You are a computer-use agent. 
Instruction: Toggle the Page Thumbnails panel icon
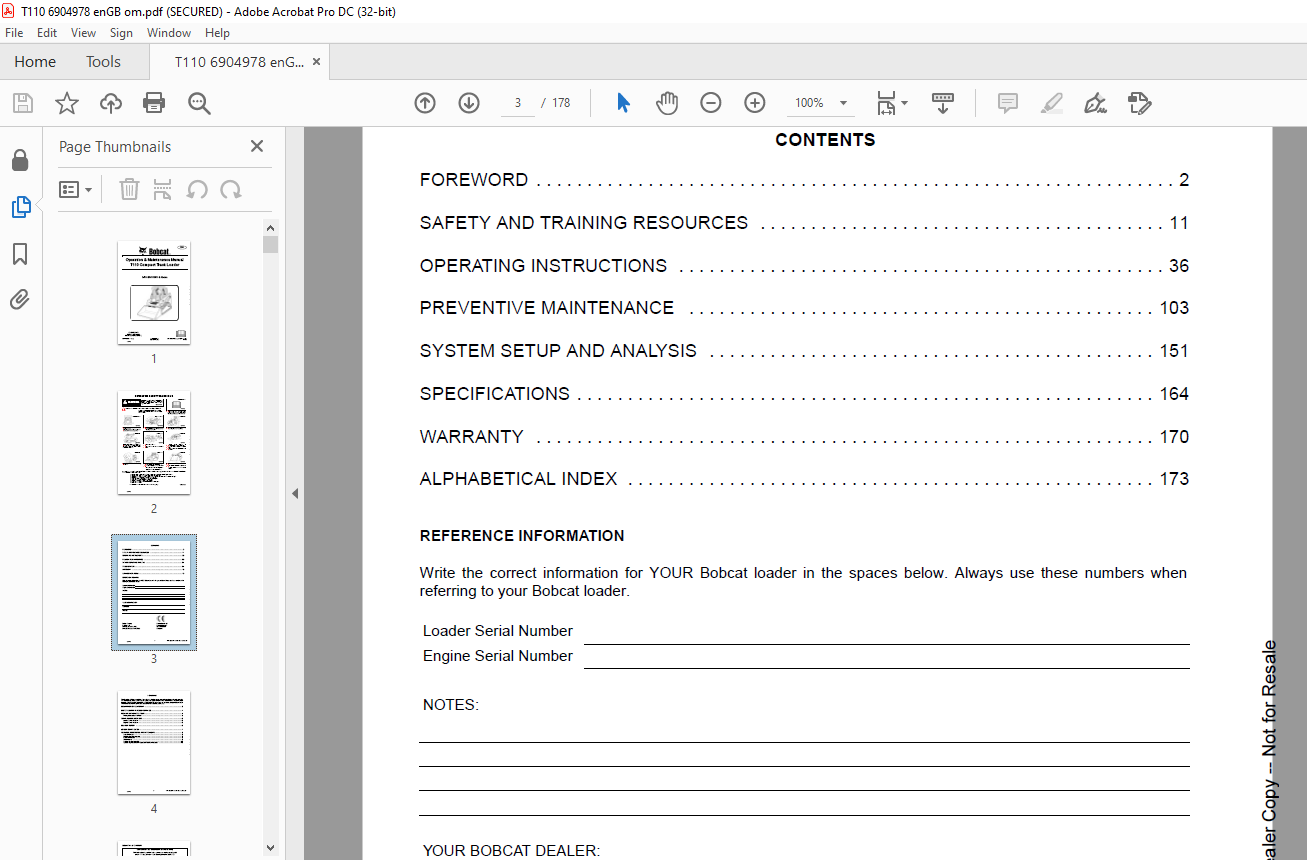click(x=20, y=207)
